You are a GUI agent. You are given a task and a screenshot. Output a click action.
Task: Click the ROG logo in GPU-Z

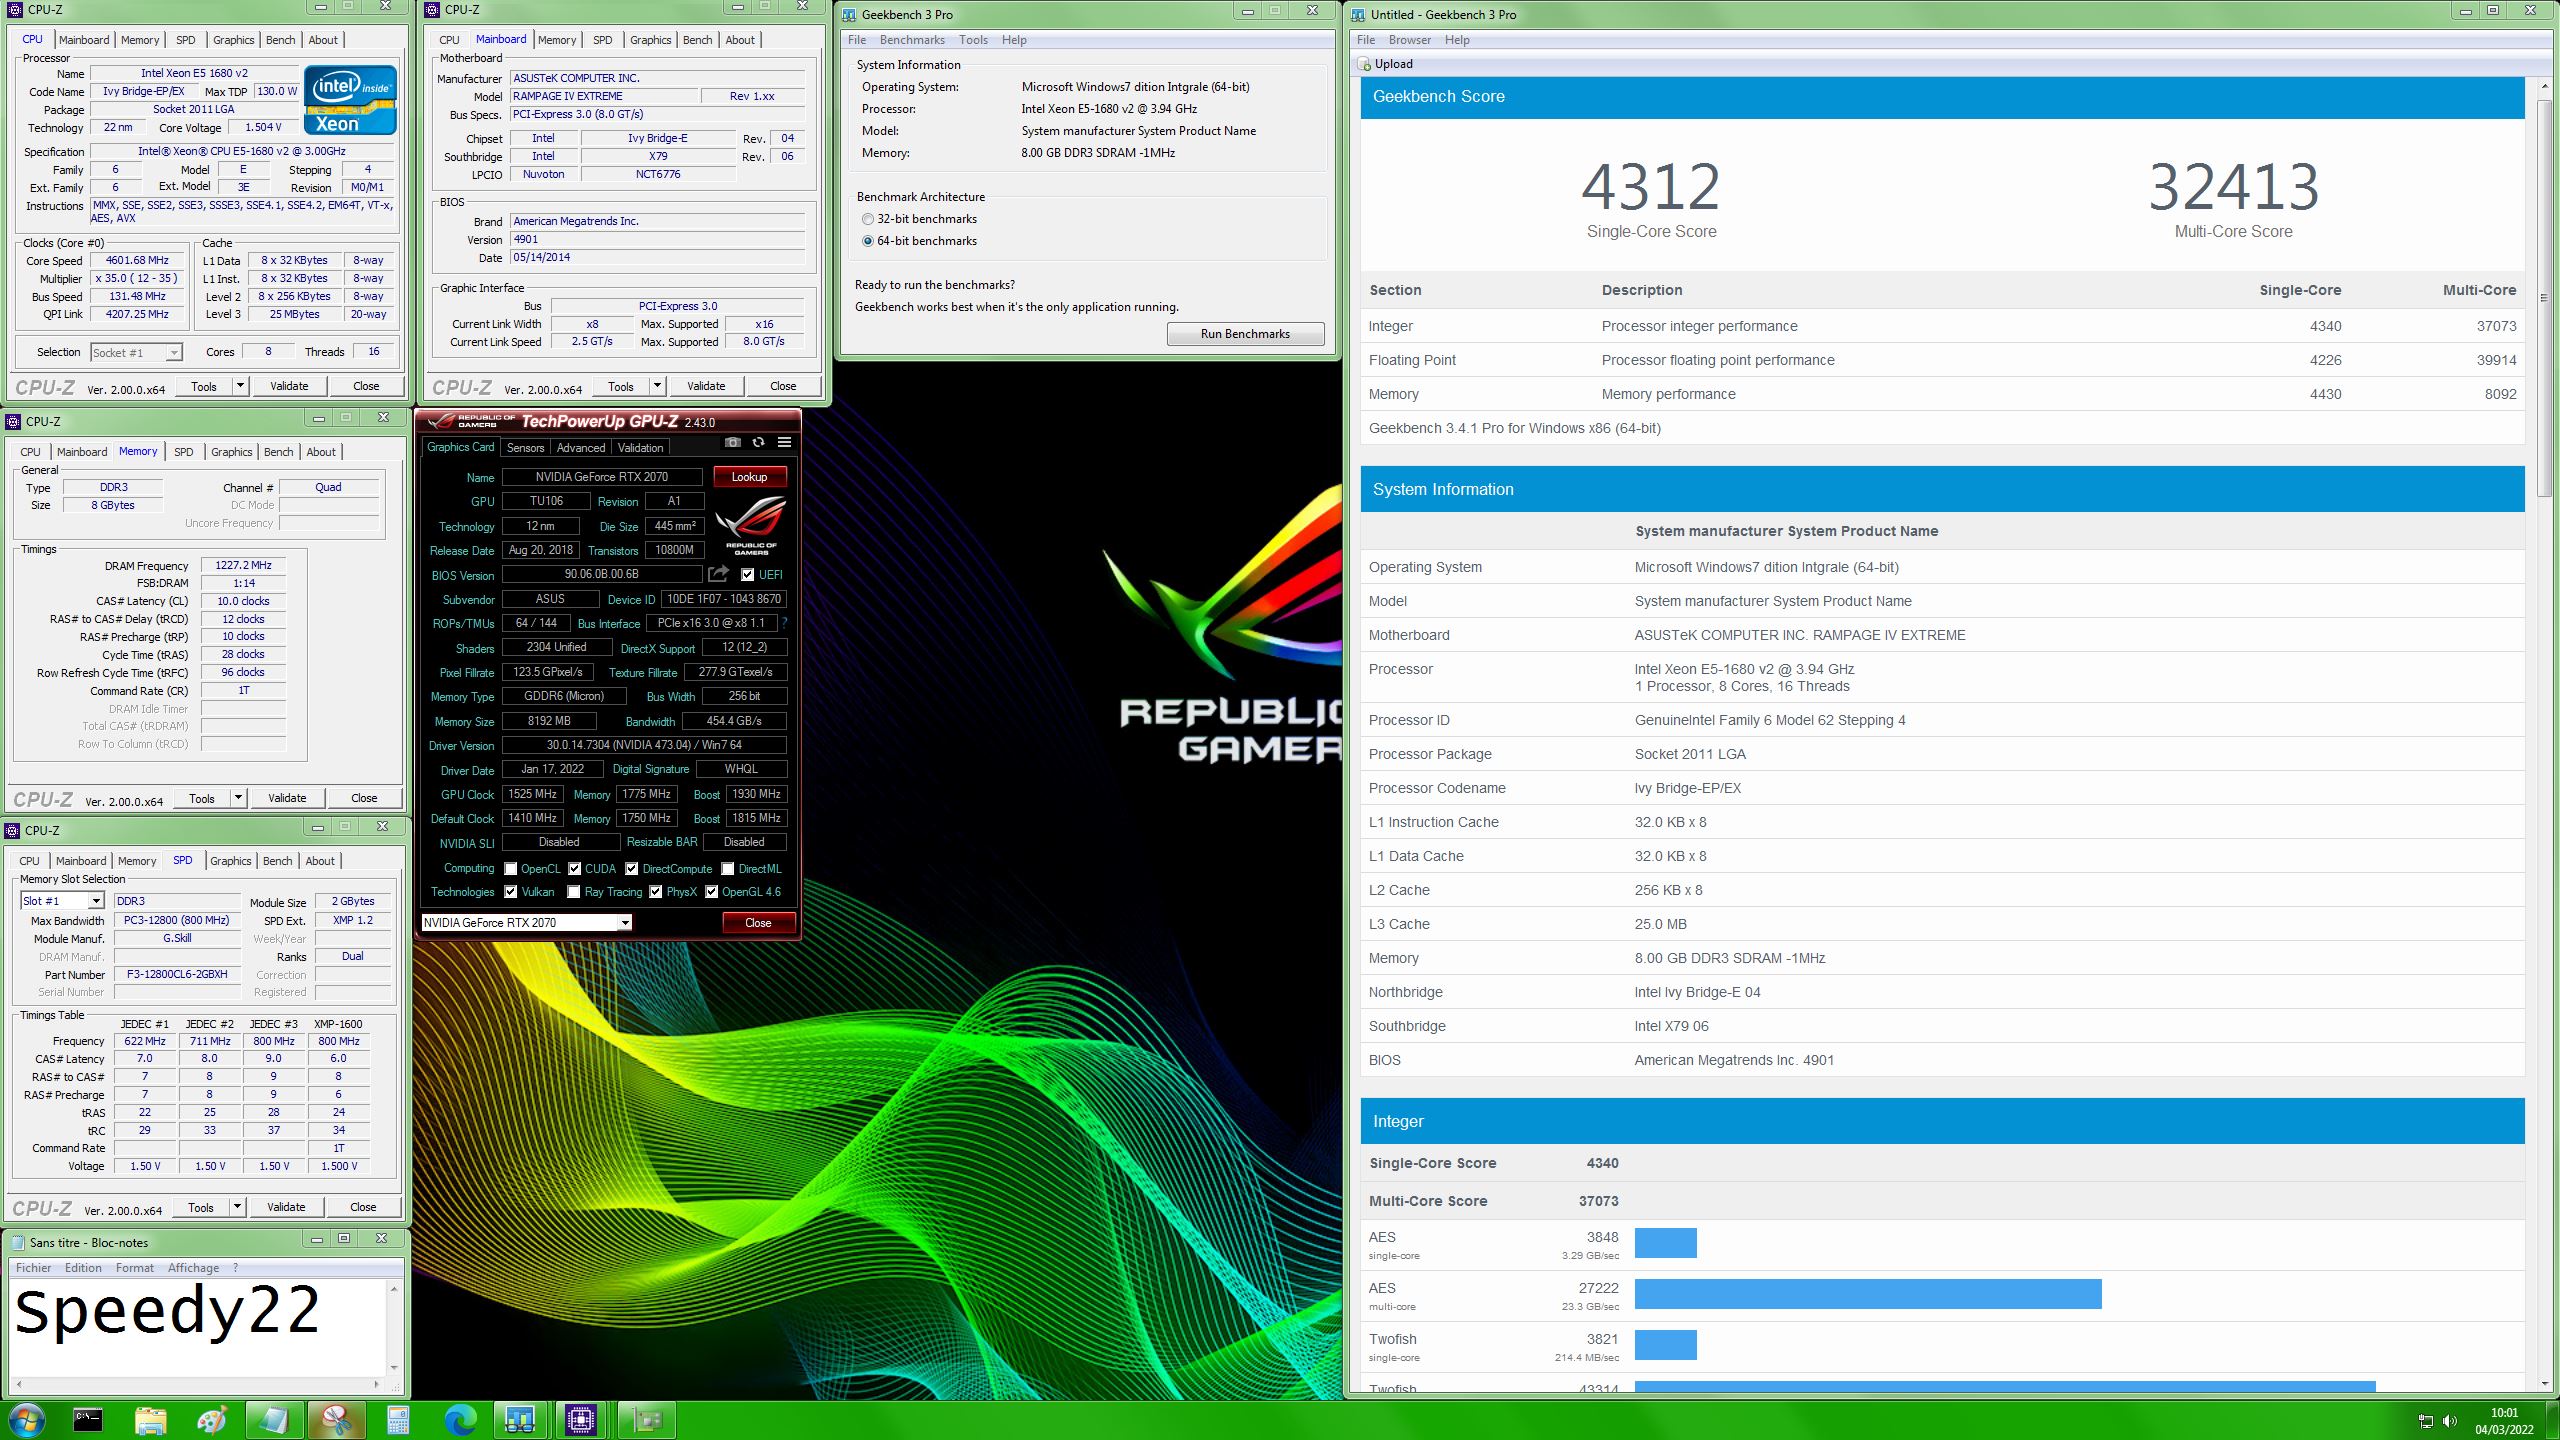click(x=751, y=526)
